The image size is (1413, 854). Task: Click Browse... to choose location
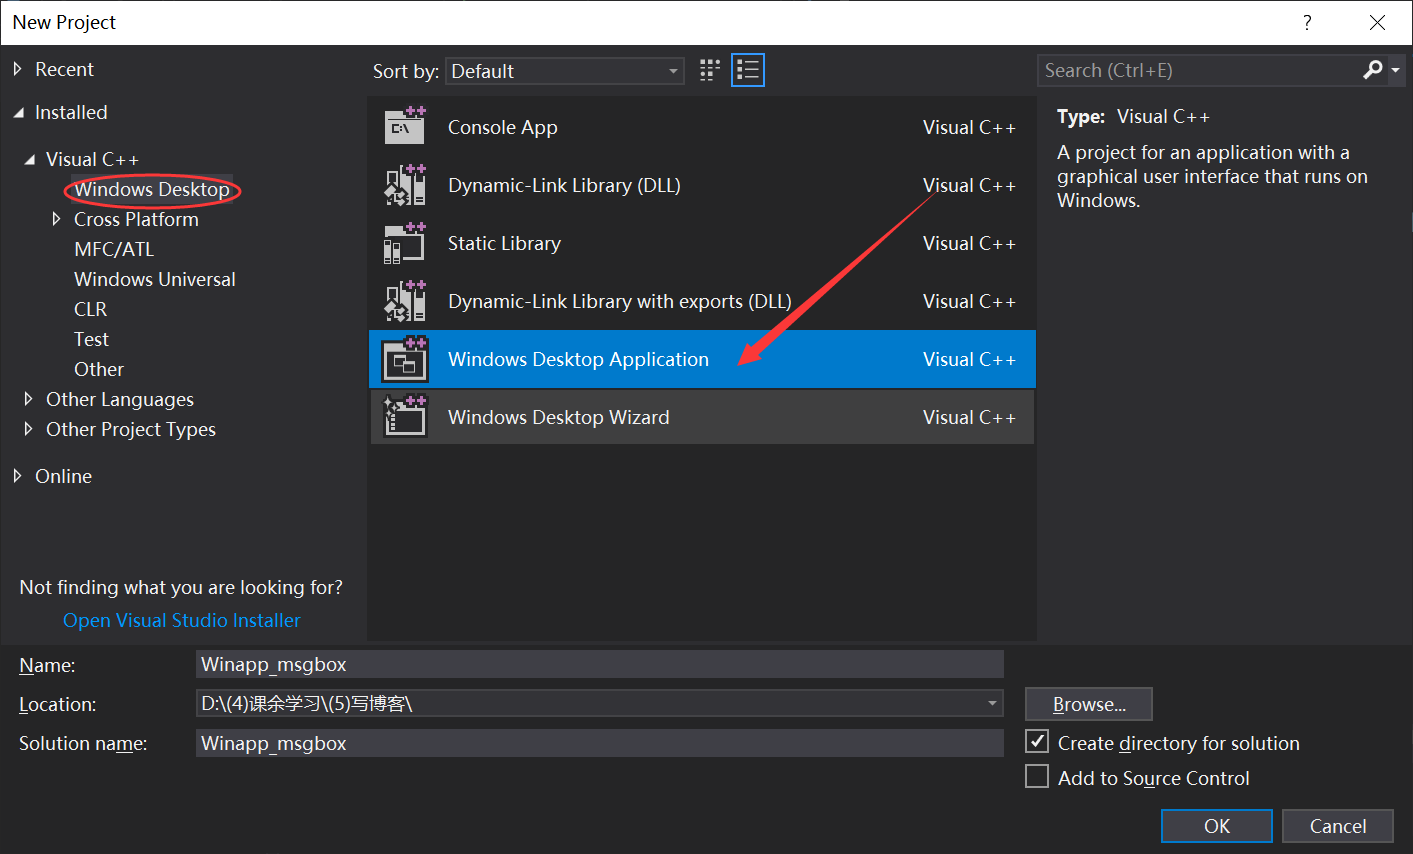[1089, 704]
